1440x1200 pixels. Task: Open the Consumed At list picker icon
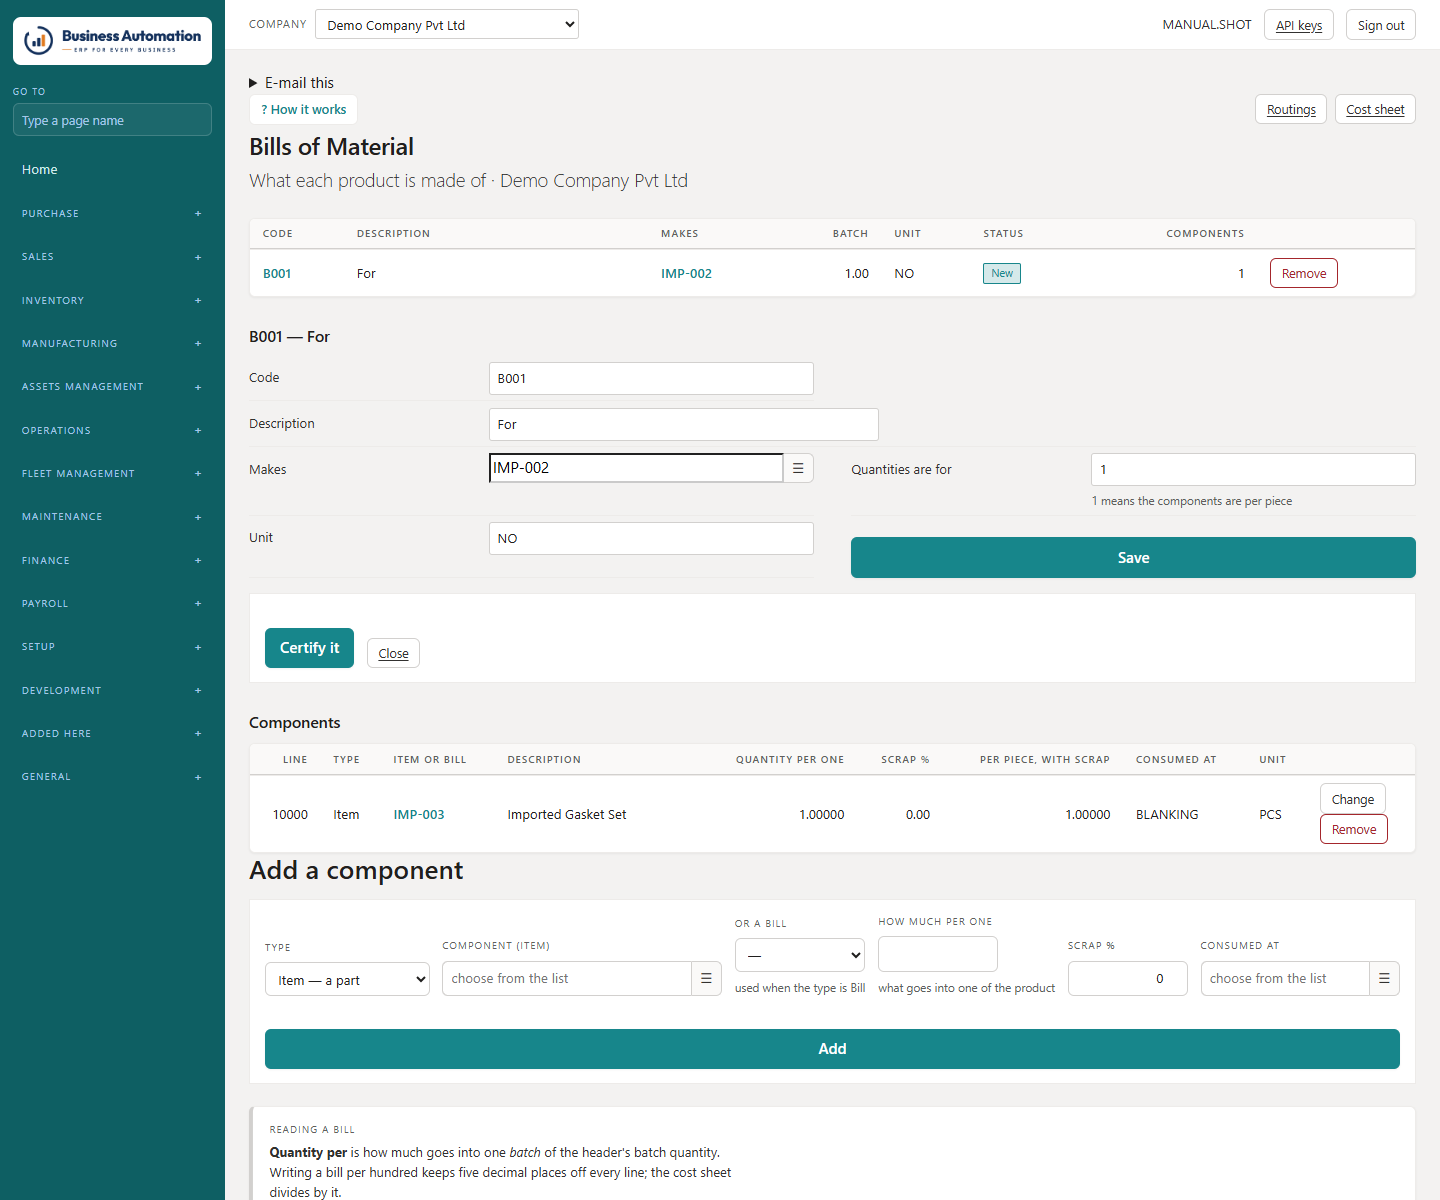coord(1384,979)
